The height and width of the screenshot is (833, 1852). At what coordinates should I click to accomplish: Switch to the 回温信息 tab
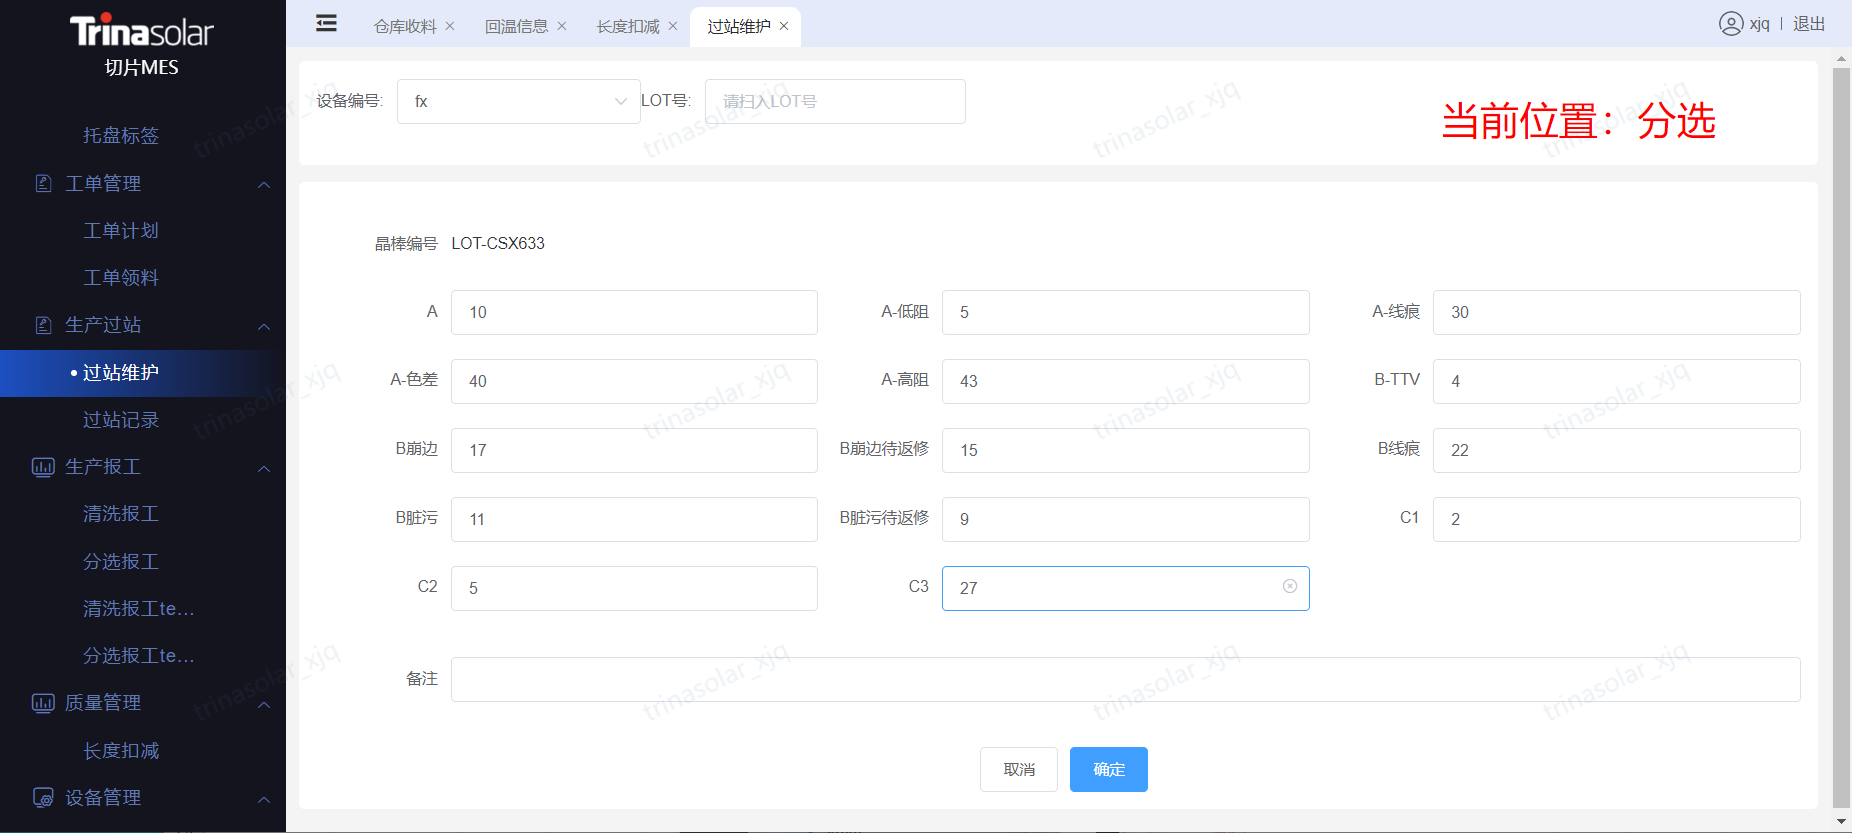pyautogui.click(x=517, y=26)
